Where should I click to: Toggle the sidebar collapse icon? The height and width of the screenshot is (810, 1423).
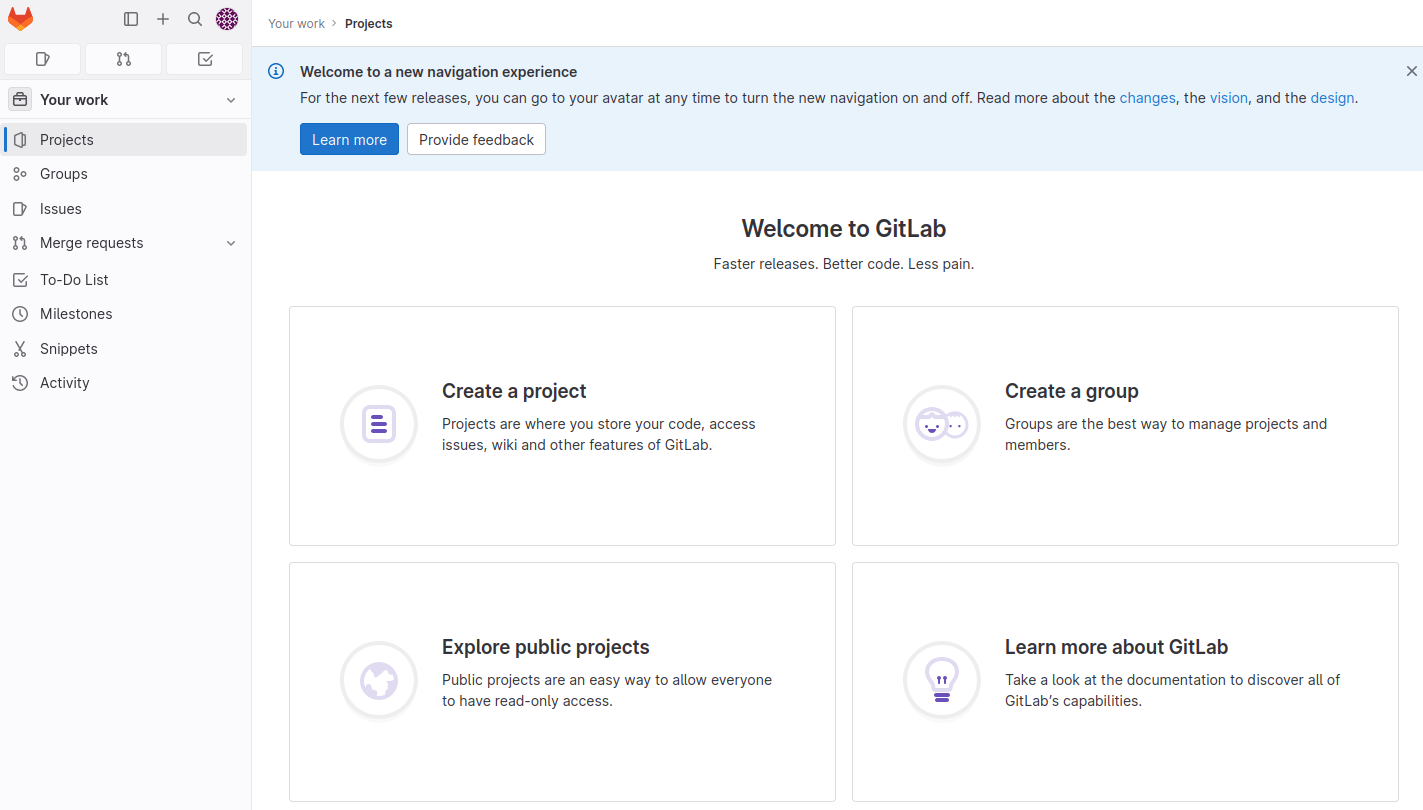click(131, 19)
